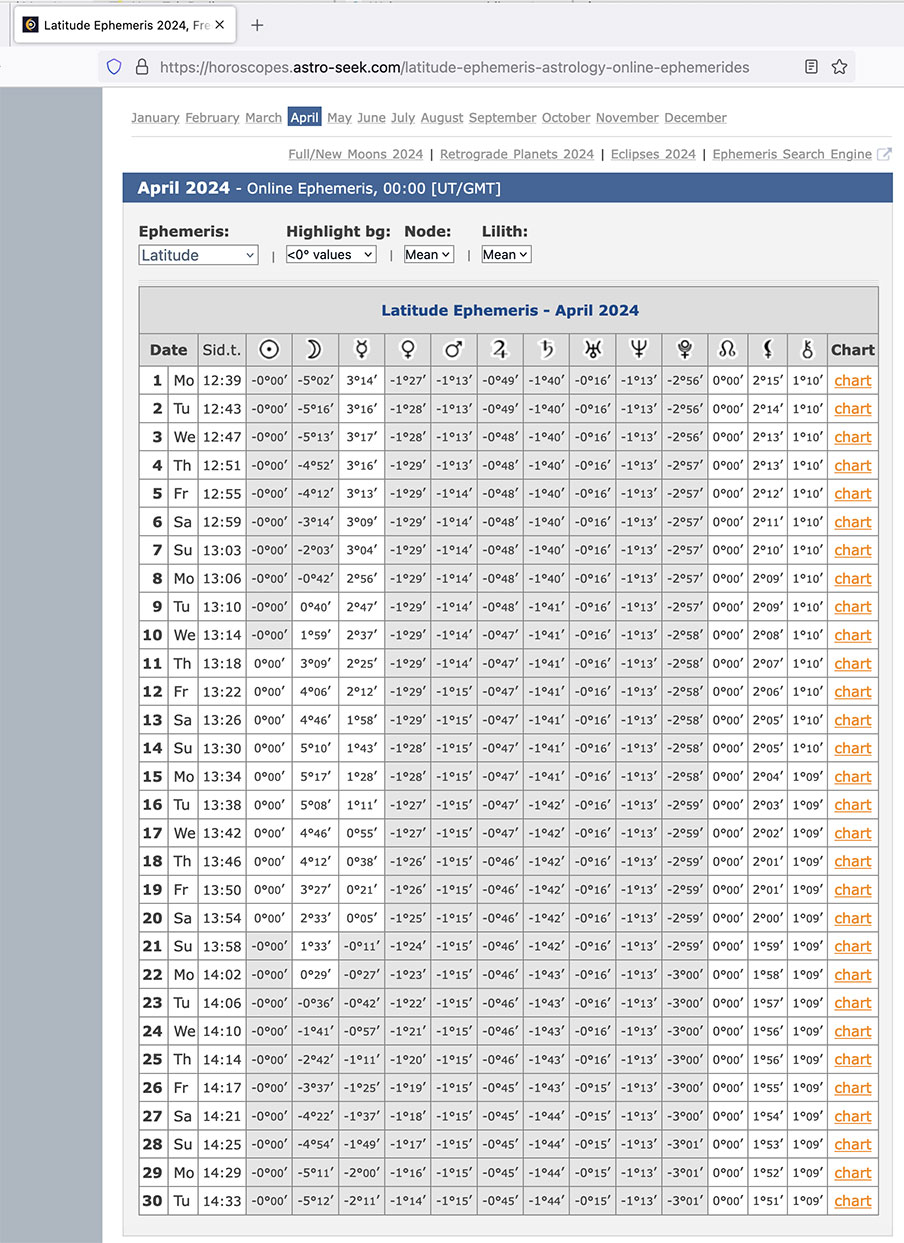Bookmark this page with the star icon

(839, 67)
